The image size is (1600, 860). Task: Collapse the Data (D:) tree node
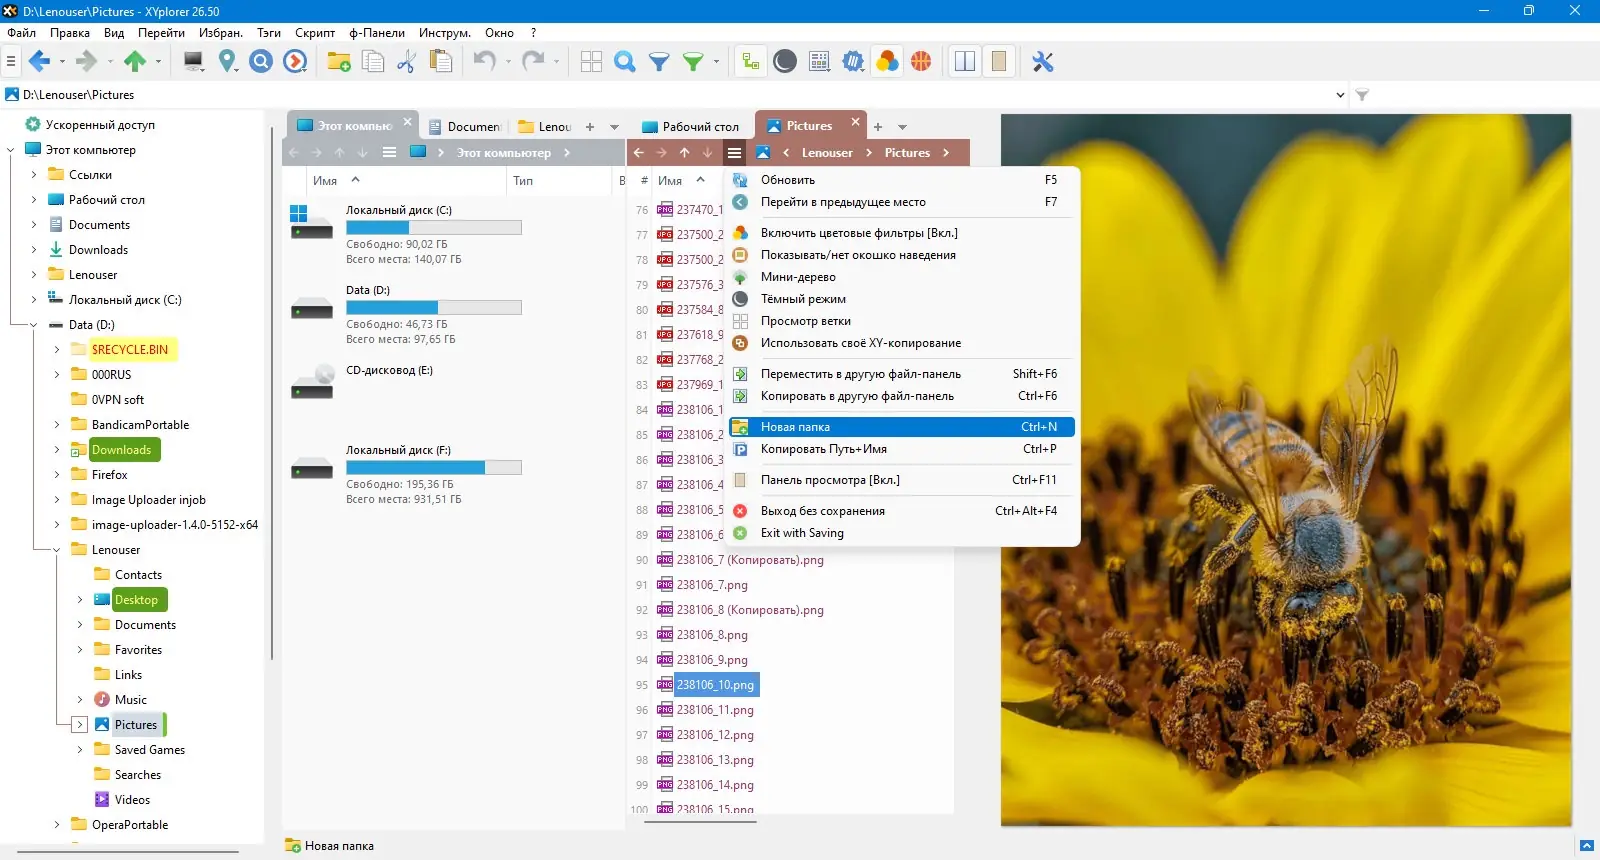tap(34, 325)
